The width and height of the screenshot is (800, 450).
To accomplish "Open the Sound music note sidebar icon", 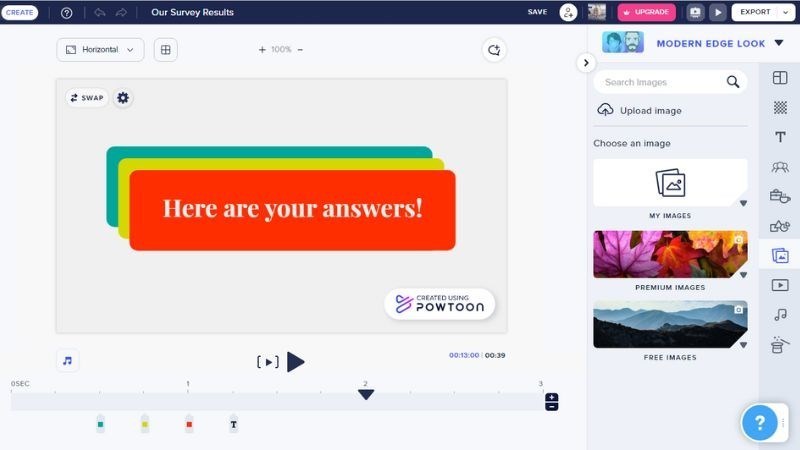I will point(780,315).
